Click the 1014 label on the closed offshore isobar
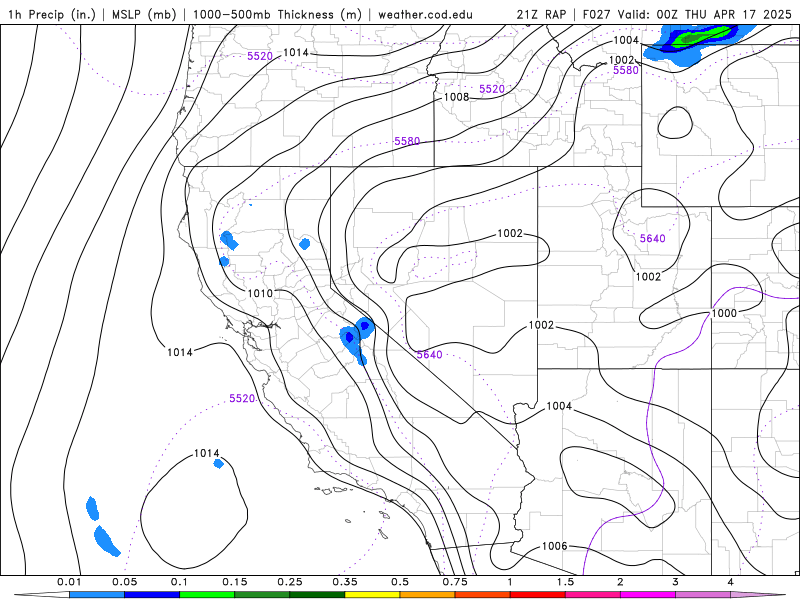 tap(207, 453)
